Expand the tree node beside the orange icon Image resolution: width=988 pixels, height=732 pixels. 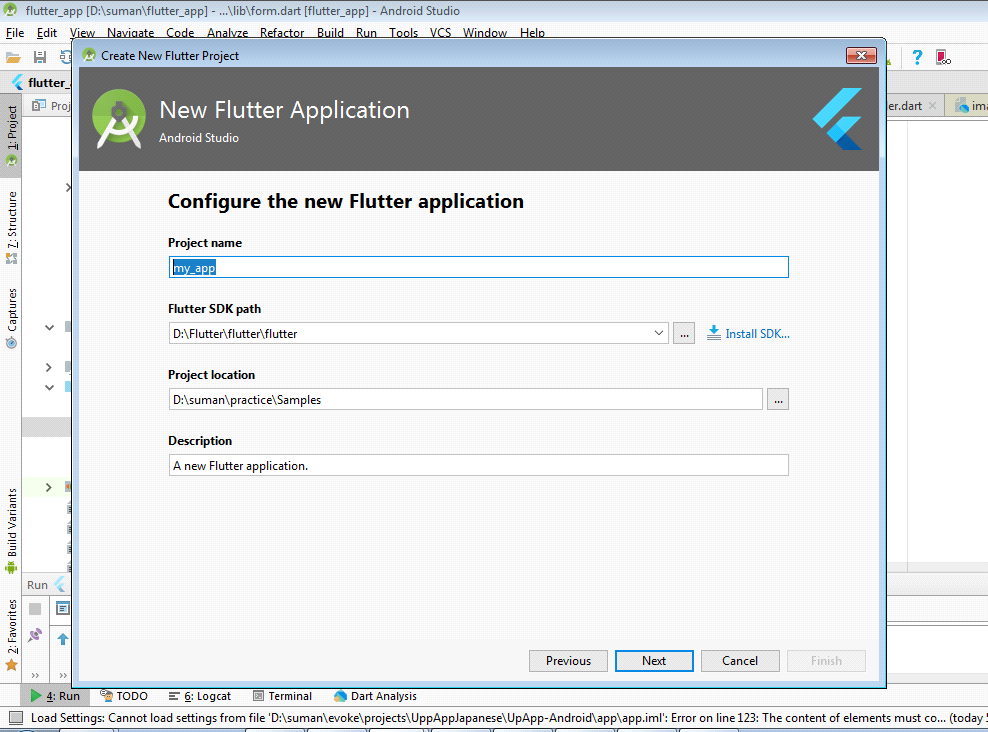(x=49, y=488)
